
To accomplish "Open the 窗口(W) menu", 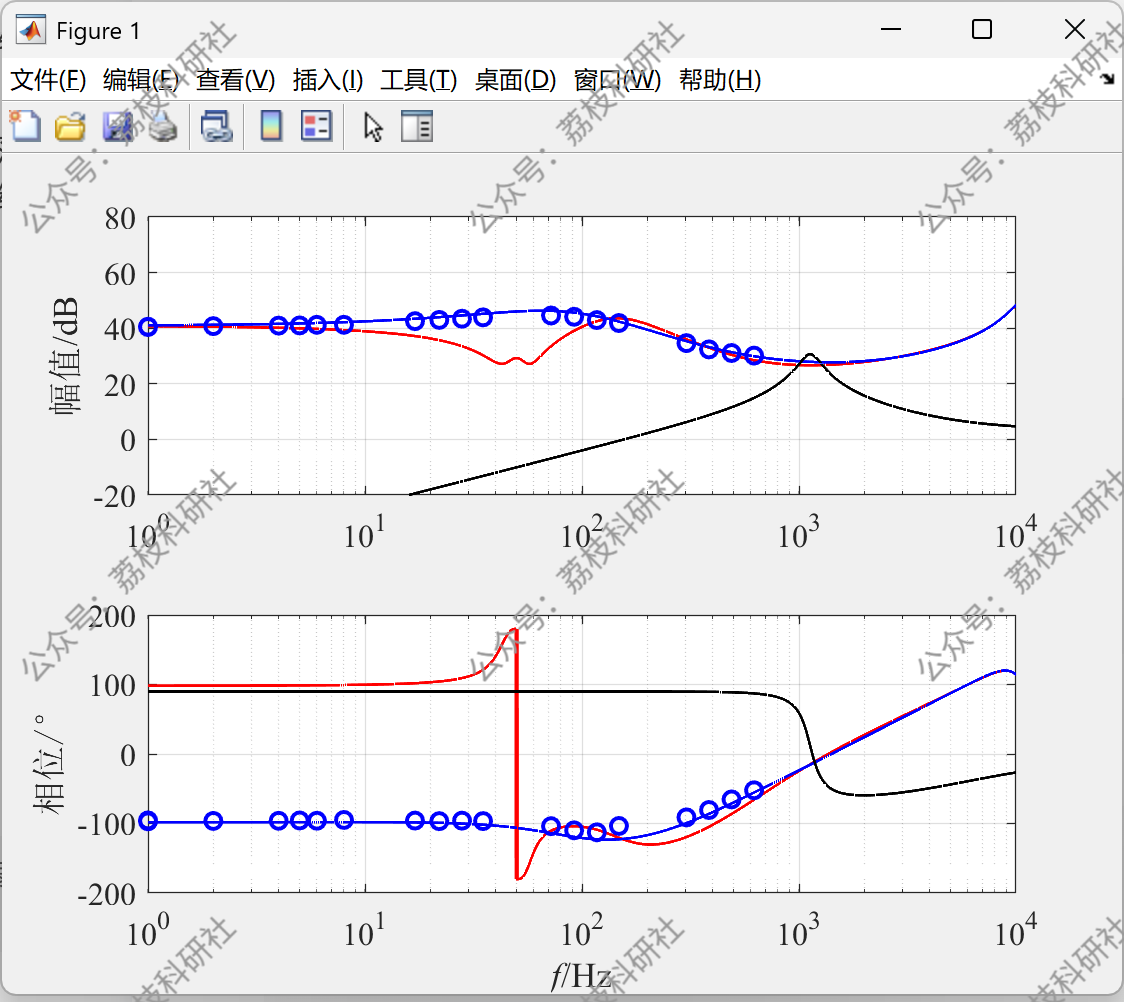I will [617, 80].
